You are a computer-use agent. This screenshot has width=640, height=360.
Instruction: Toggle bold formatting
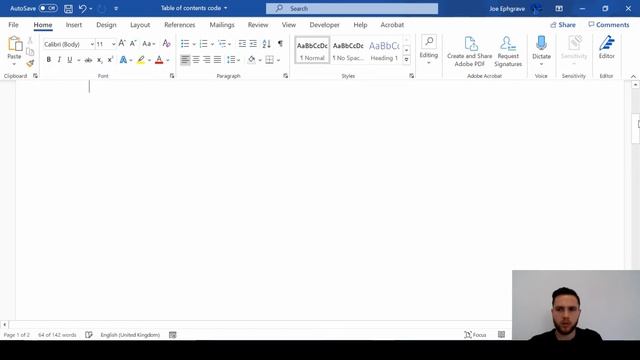49,60
